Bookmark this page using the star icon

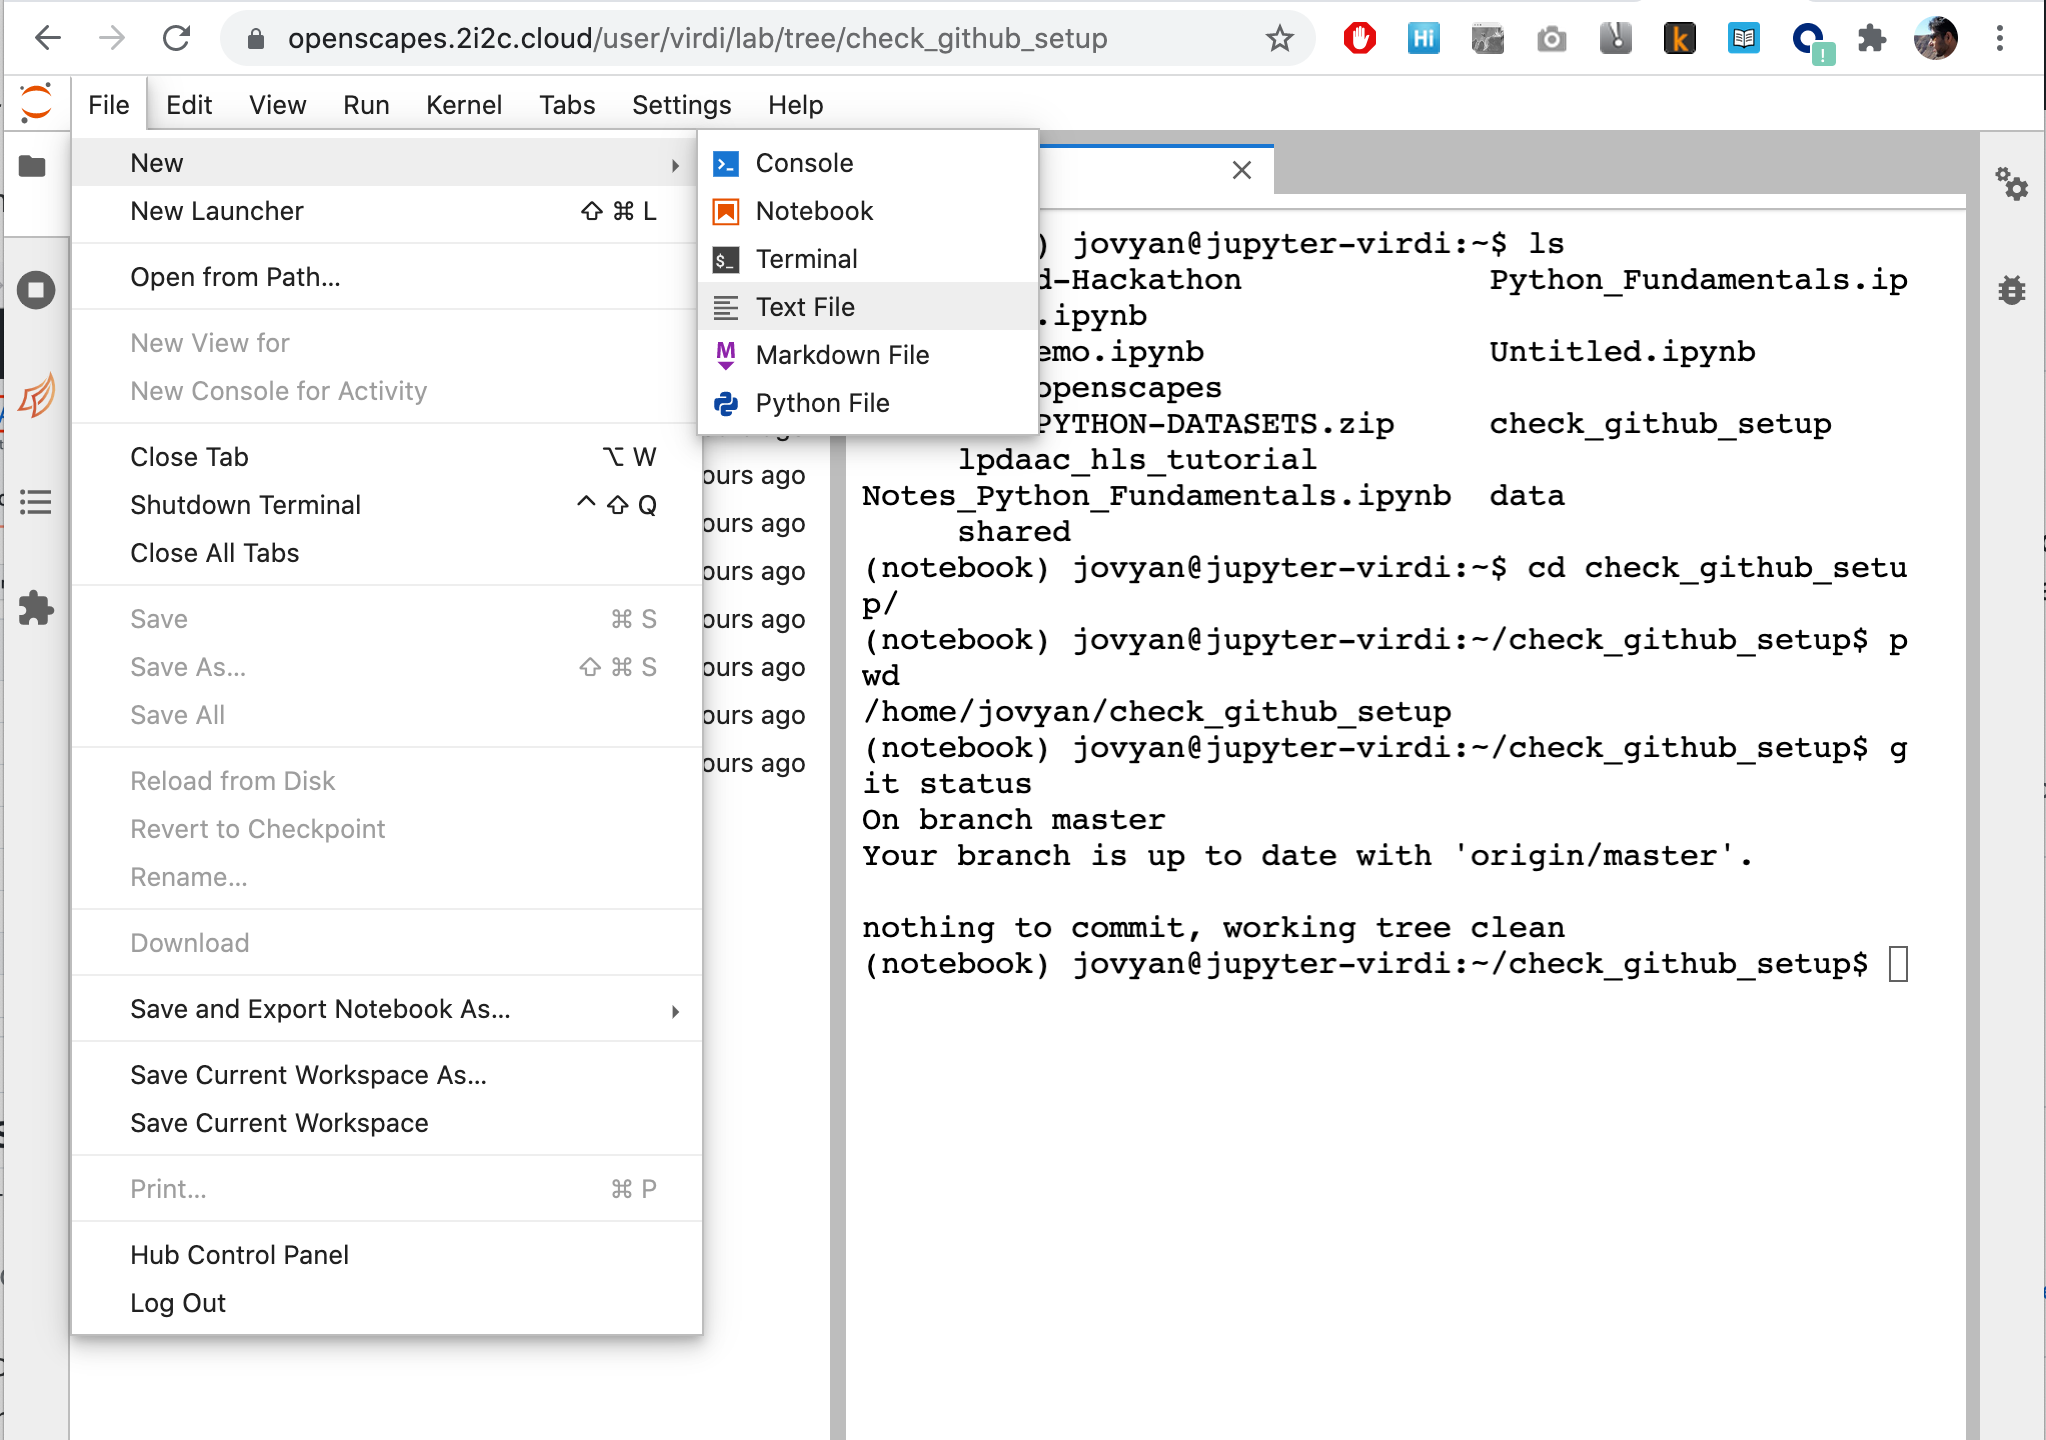pos(1279,38)
